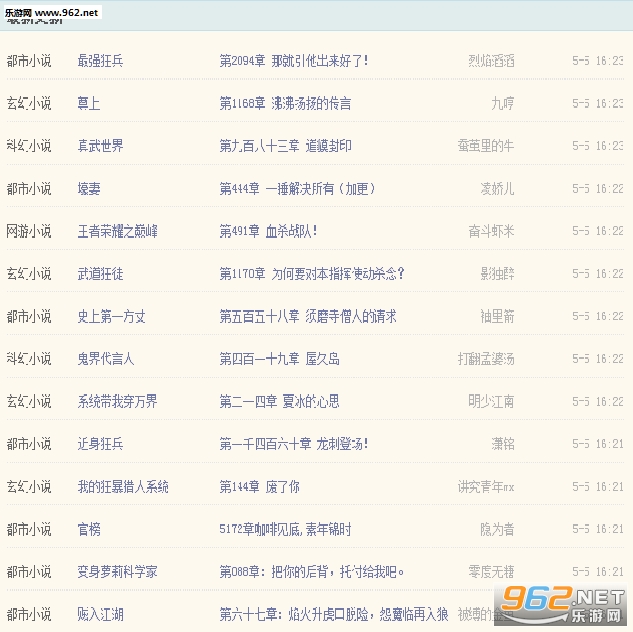
Task: Open the novel 最强狂兵
Action: (100, 61)
